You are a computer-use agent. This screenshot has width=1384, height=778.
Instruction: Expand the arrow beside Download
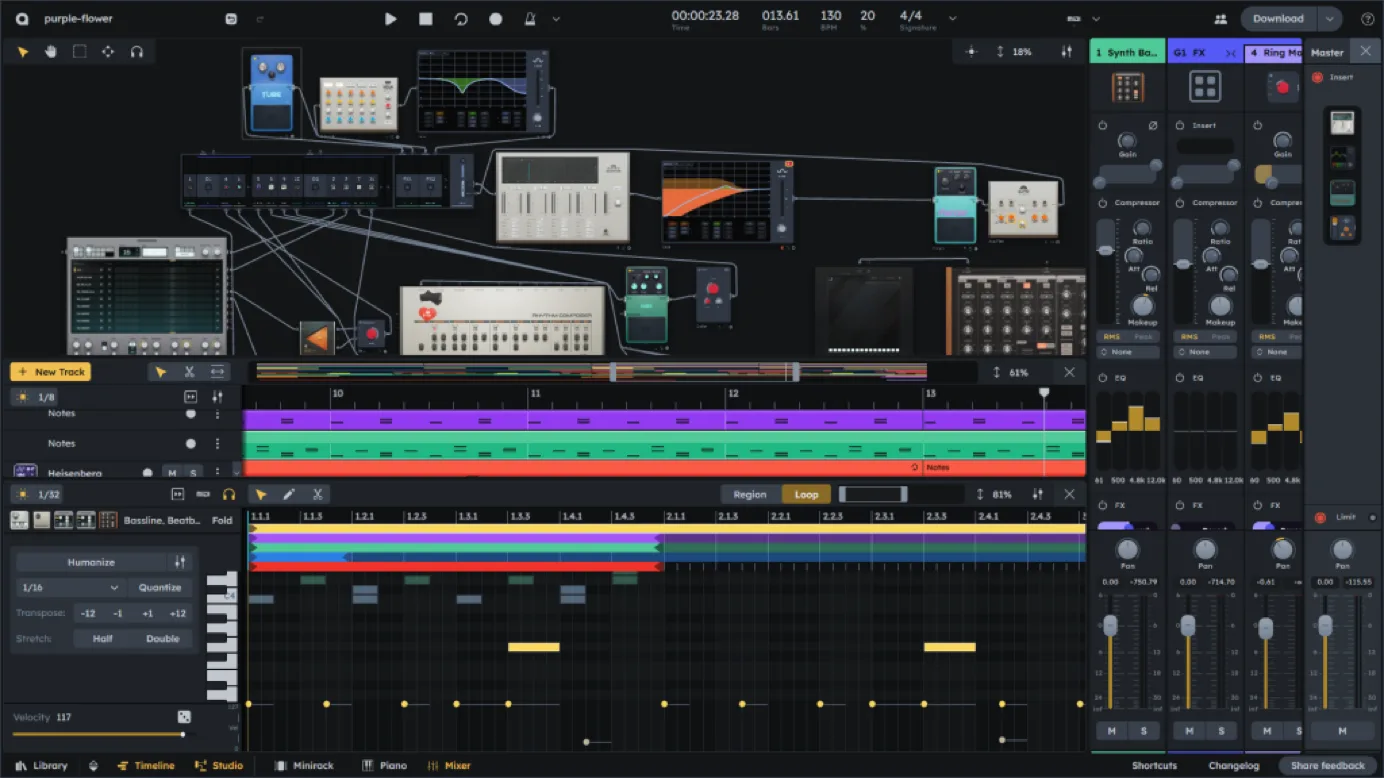pyautogui.click(x=1330, y=18)
